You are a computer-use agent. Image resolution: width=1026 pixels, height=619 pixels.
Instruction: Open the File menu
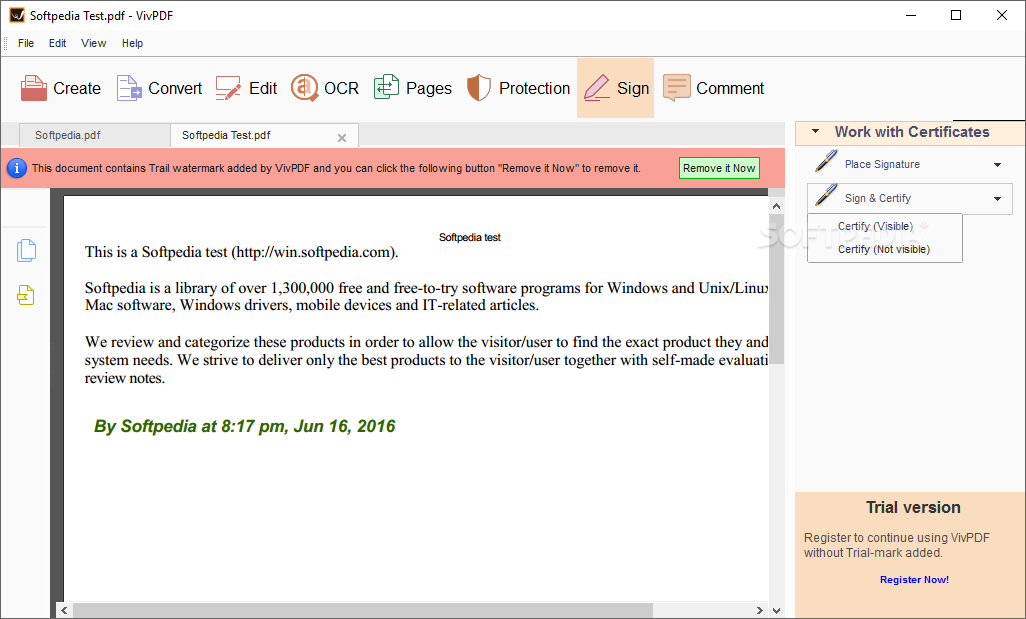(26, 43)
